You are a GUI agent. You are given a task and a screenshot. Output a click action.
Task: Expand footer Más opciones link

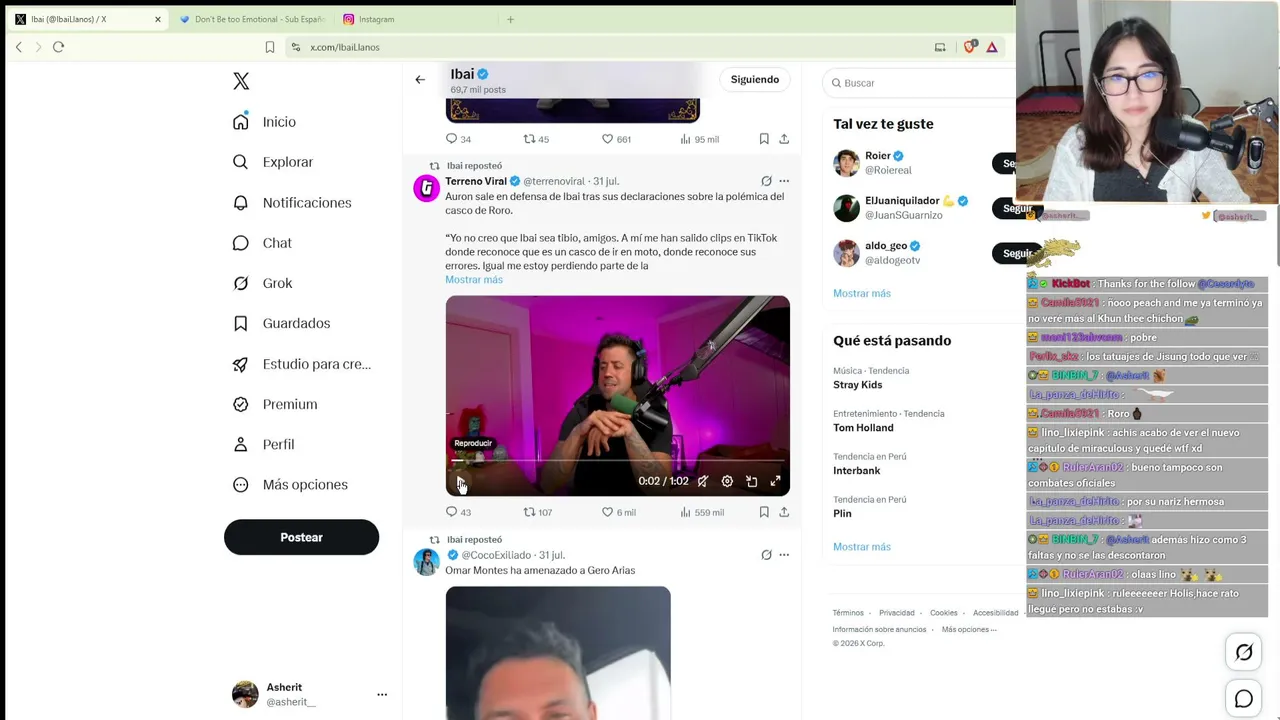pos(969,629)
